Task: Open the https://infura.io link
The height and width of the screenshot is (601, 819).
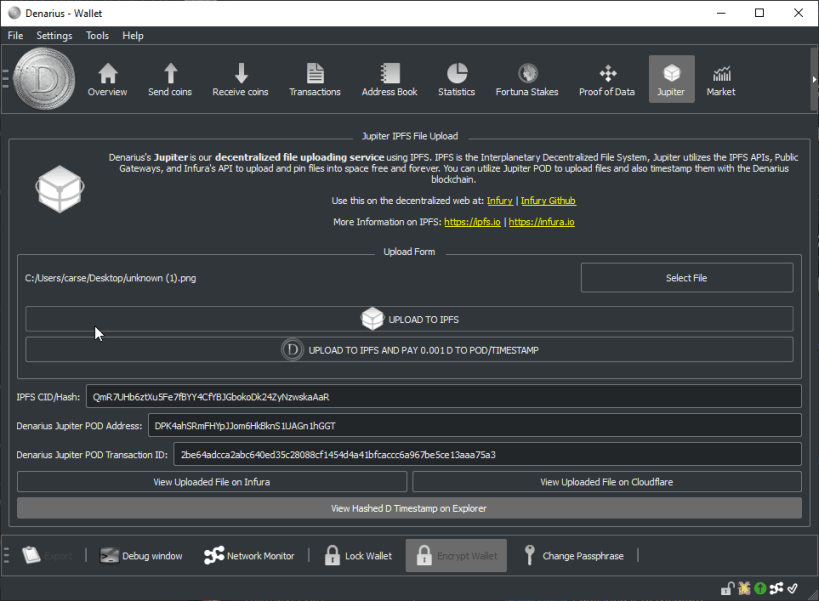Action: [542, 222]
